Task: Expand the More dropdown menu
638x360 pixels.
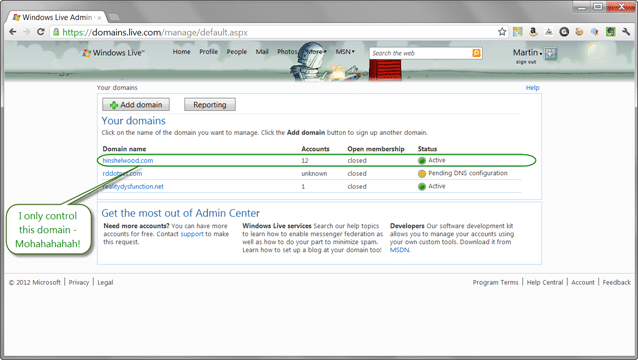Action: click(317, 52)
